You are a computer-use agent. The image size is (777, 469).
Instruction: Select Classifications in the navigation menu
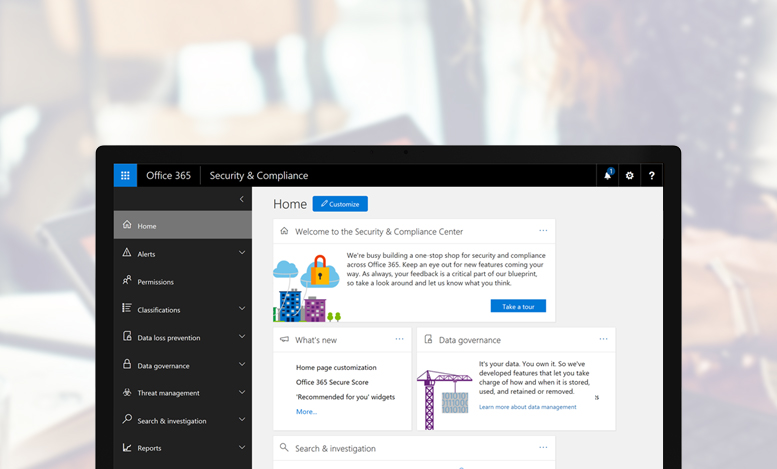point(183,309)
